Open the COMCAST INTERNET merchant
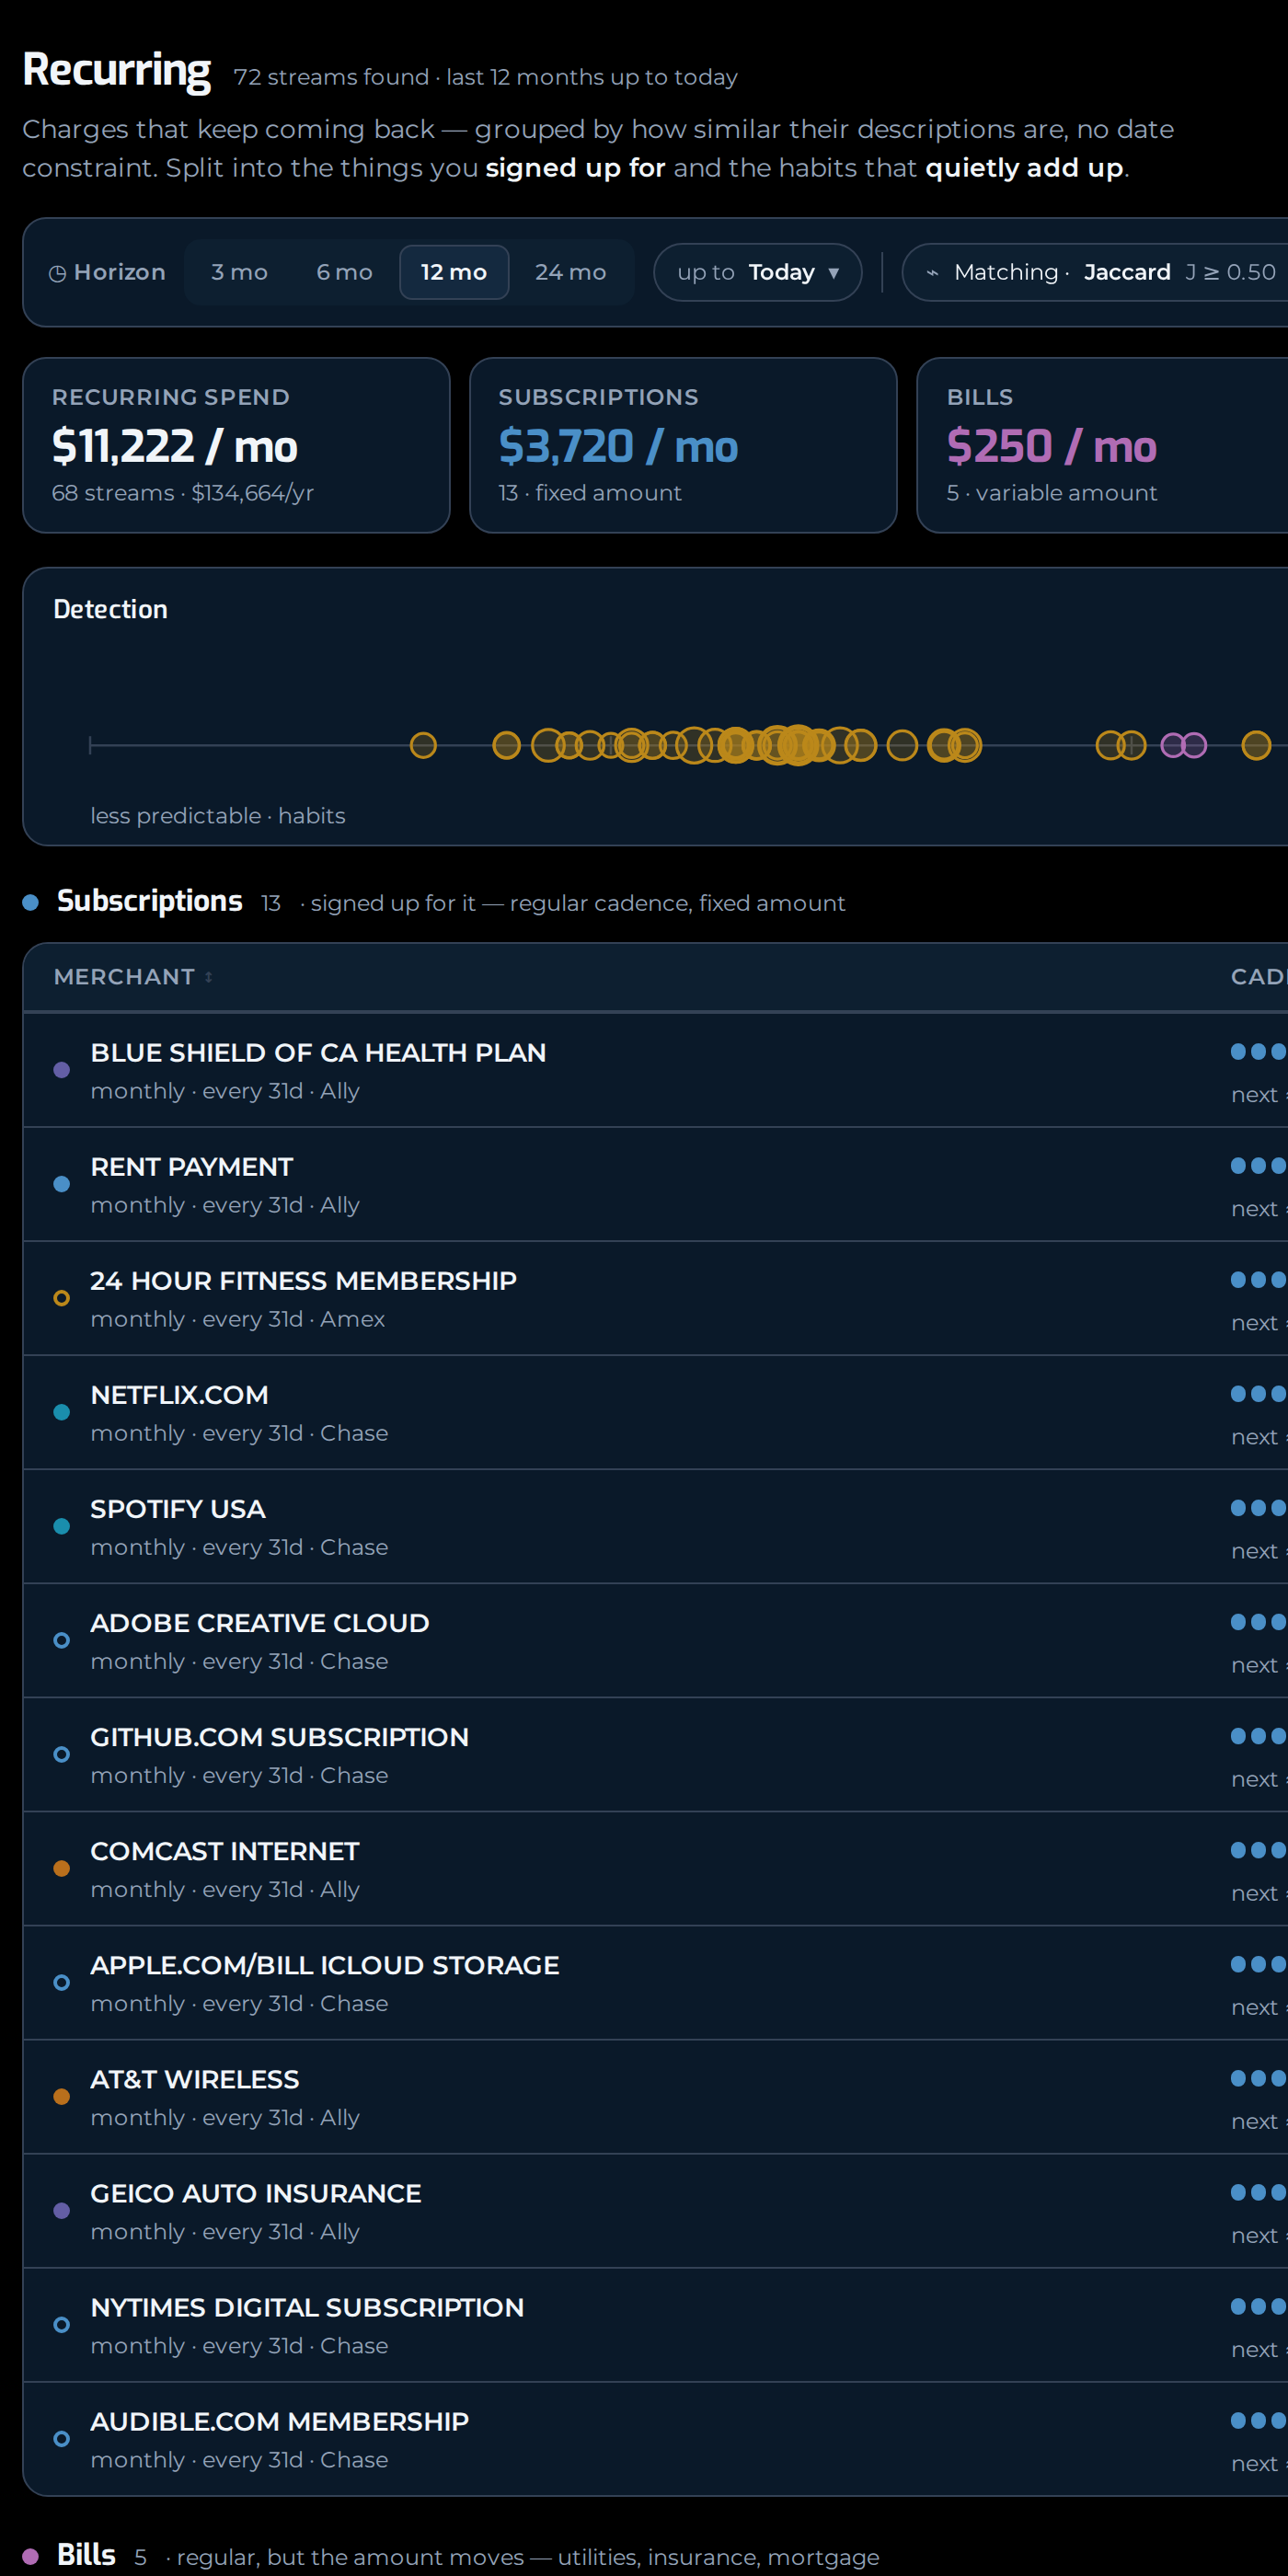Screen dimensions: 1288x2576 coord(225,1851)
